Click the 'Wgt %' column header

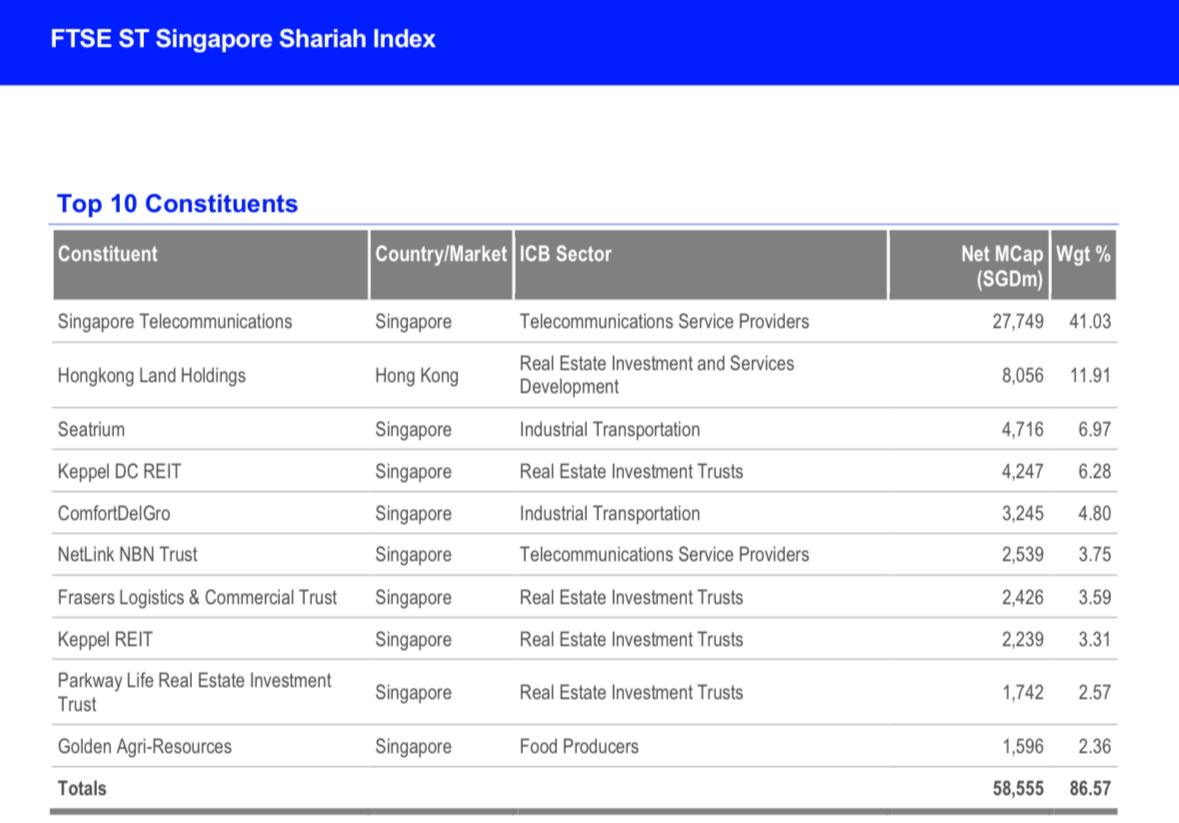point(1084,265)
